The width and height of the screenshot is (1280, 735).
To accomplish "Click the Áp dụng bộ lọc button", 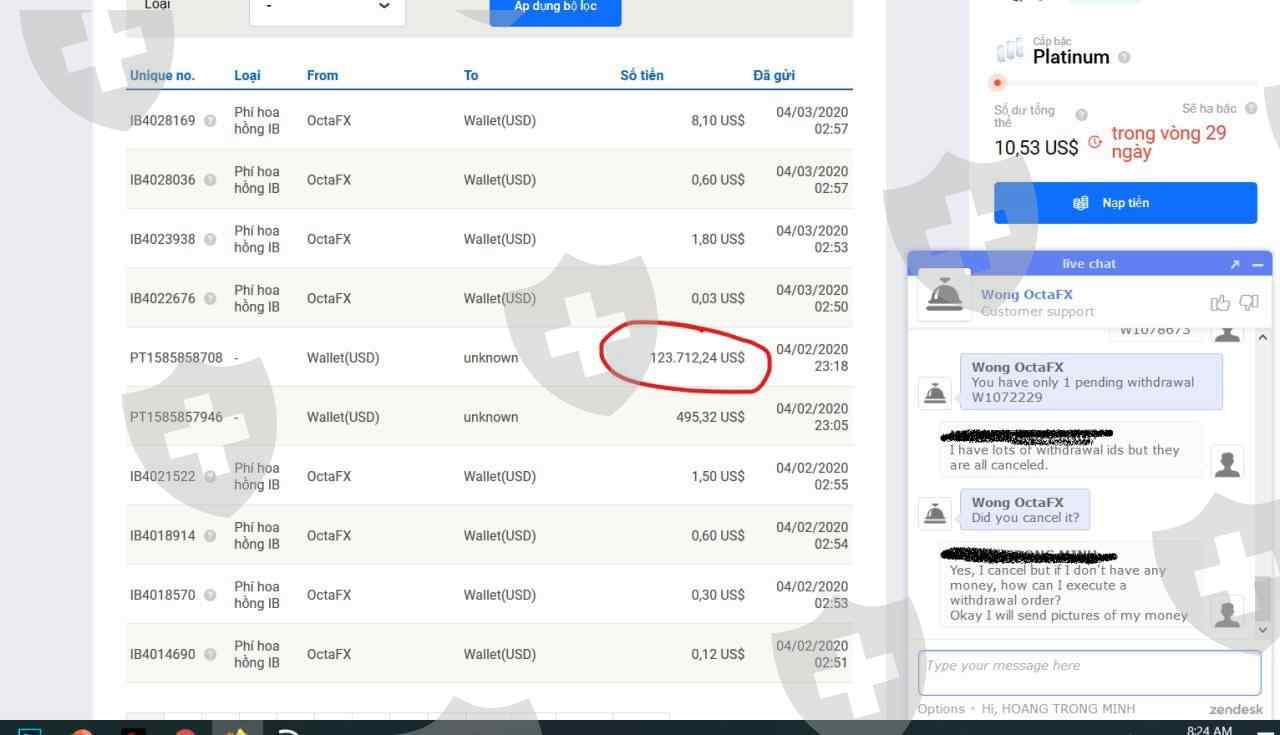I will click(x=555, y=8).
